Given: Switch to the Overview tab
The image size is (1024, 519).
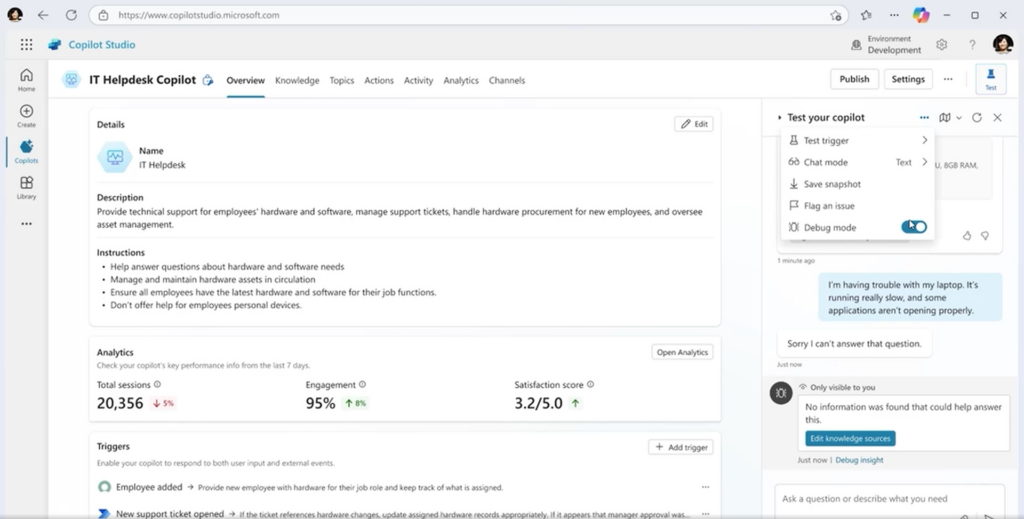Looking at the screenshot, I should coord(246,80).
